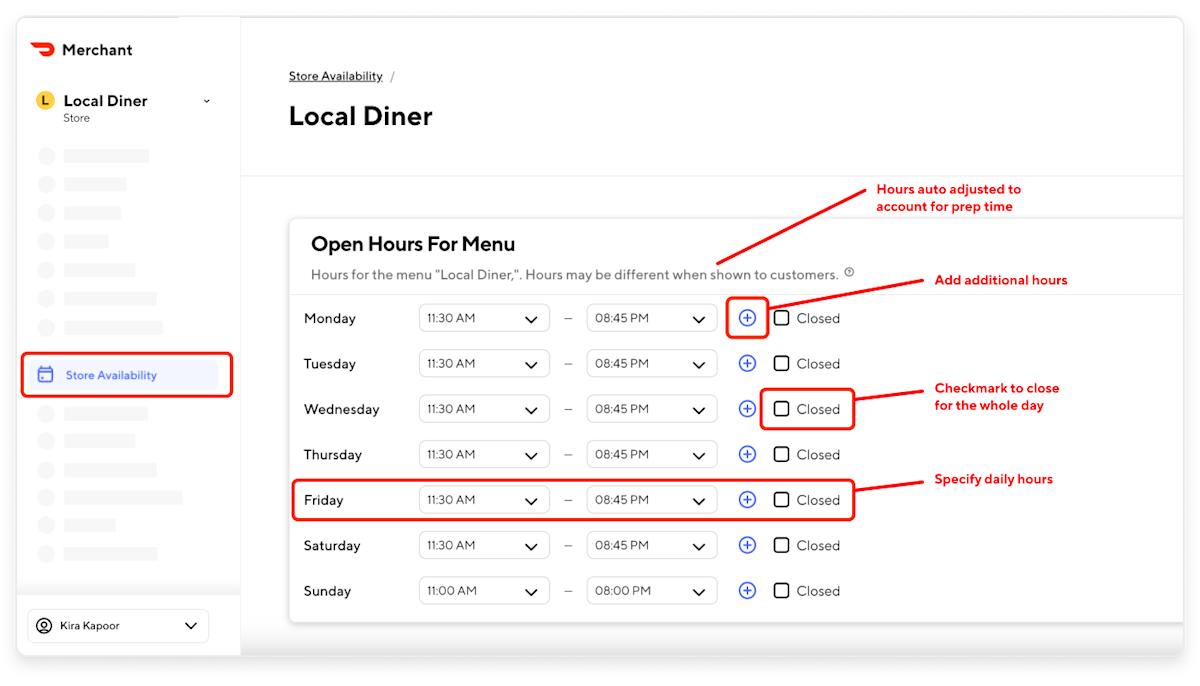Screen dimensions: 1200x686
Task: Click the Wednesday row label
Action: tap(342, 409)
